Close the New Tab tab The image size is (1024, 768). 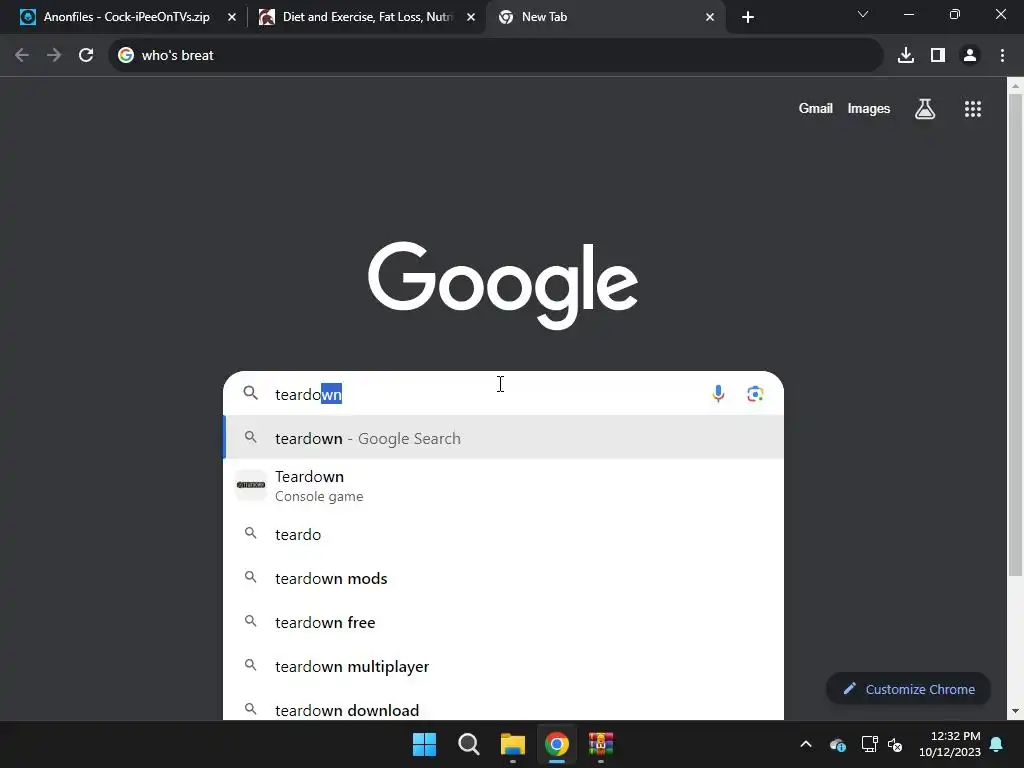pyautogui.click(x=710, y=17)
